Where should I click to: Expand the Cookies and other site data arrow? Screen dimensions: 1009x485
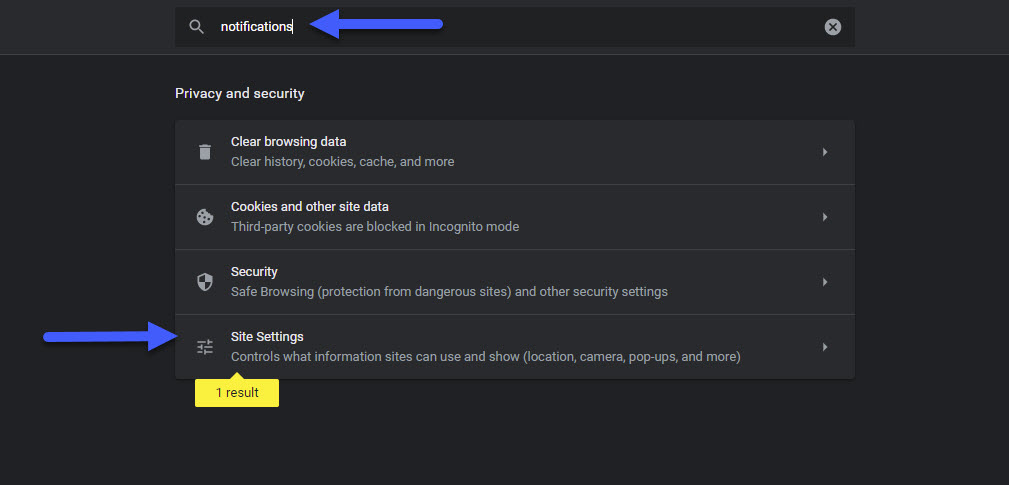(x=824, y=217)
